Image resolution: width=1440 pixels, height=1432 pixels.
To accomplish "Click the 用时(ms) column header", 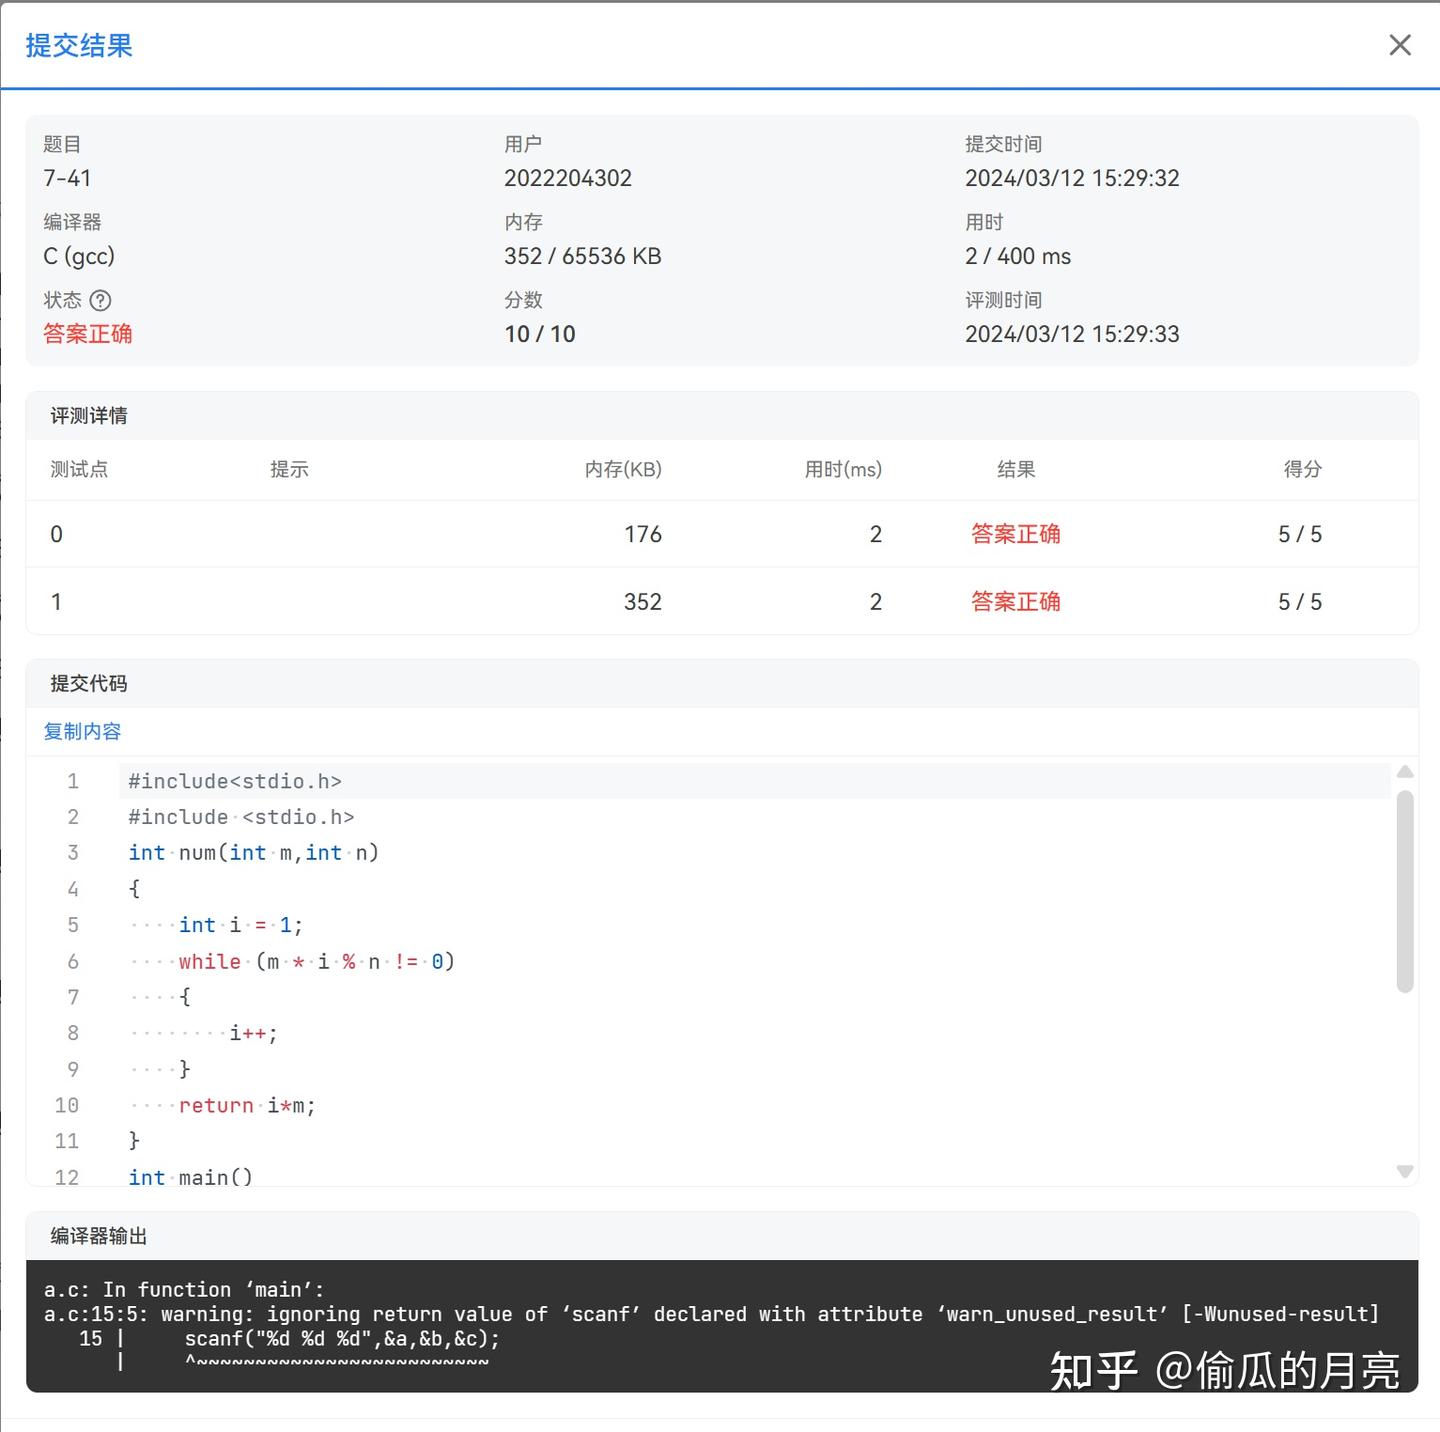I will (843, 469).
